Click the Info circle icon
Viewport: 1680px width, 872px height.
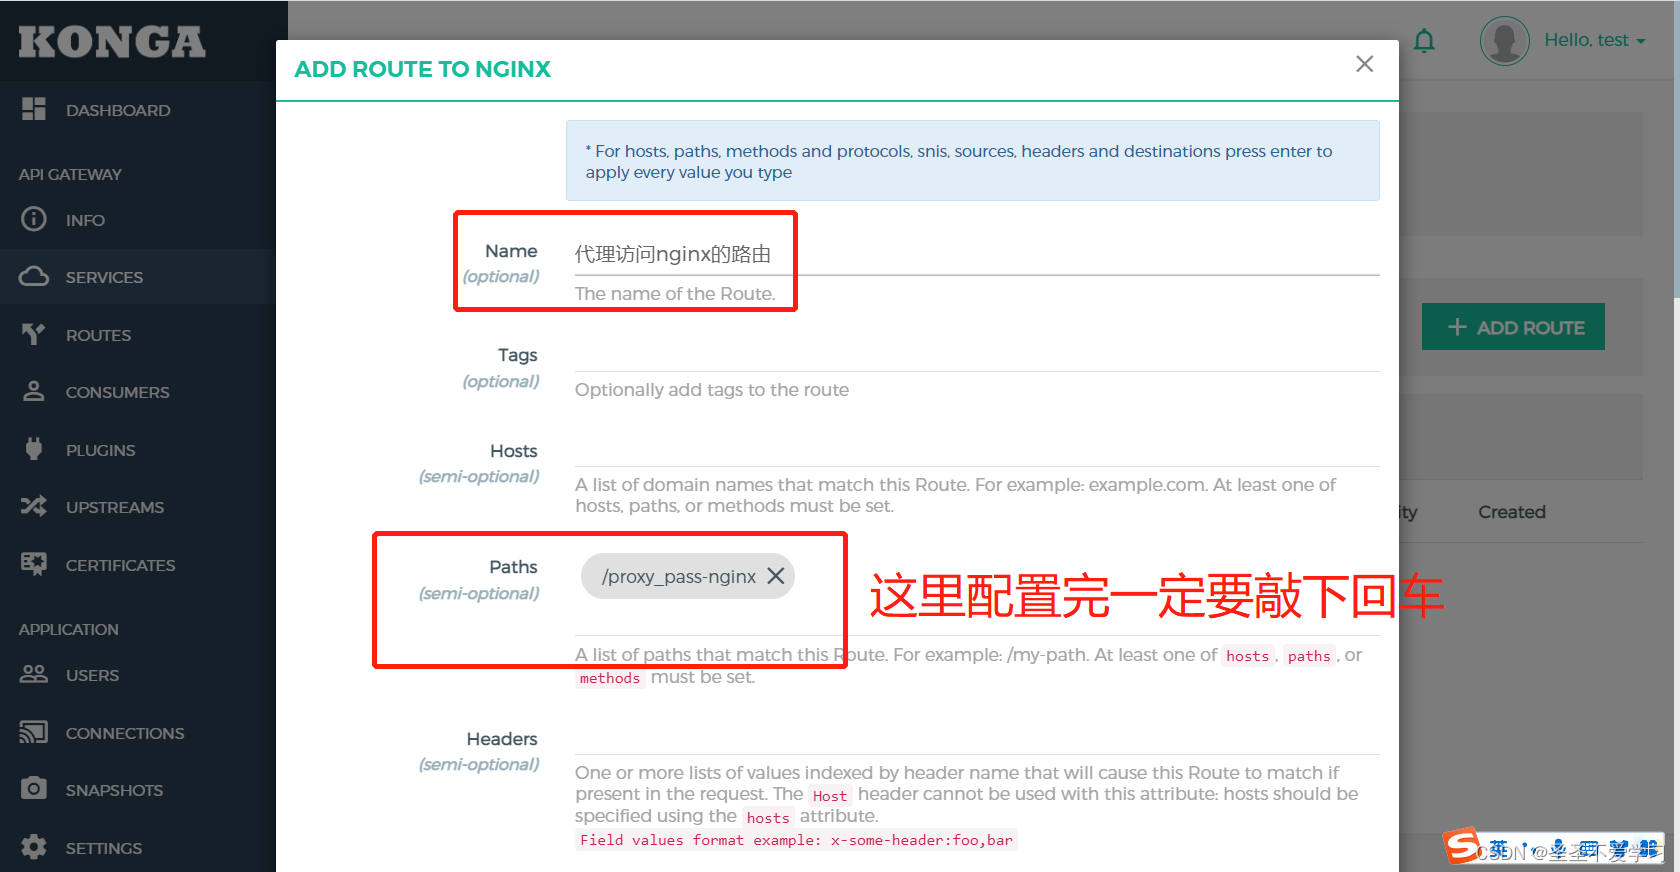point(34,219)
